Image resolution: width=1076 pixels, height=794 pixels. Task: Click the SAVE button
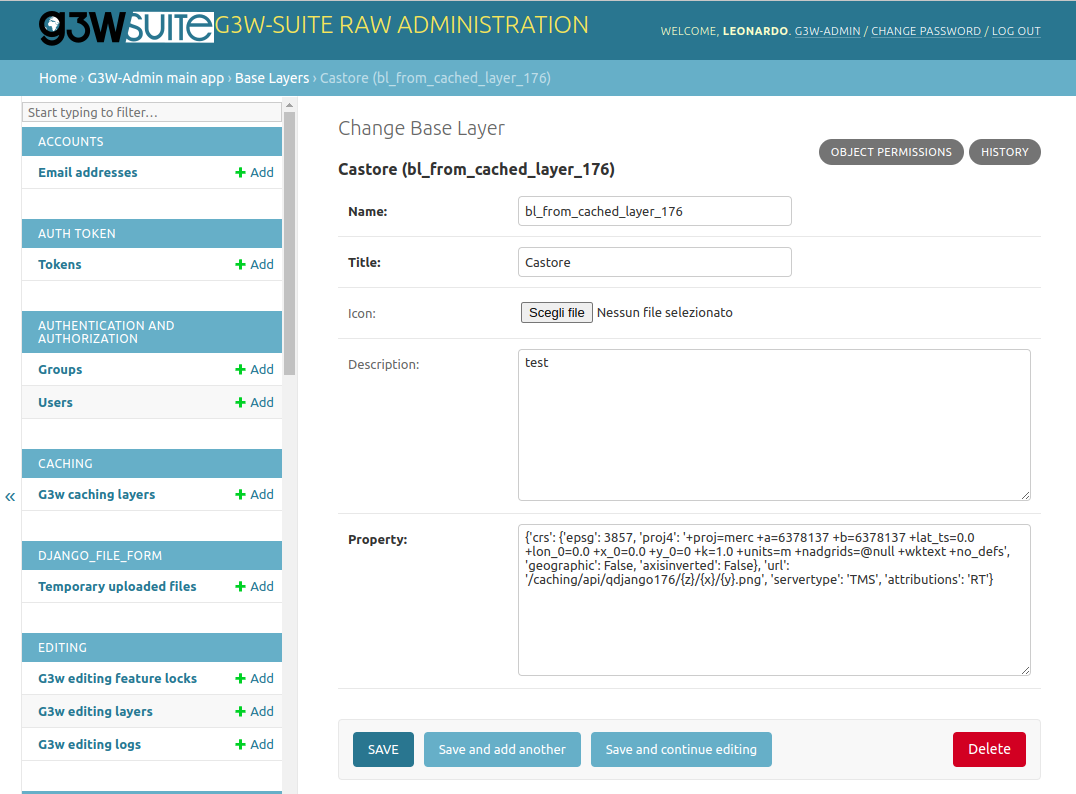coord(383,749)
